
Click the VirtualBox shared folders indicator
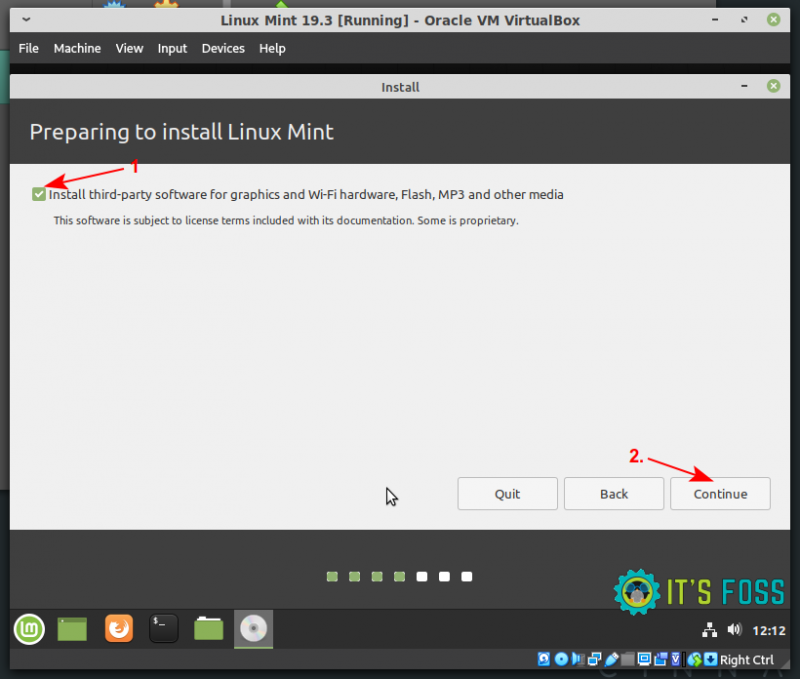628,659
